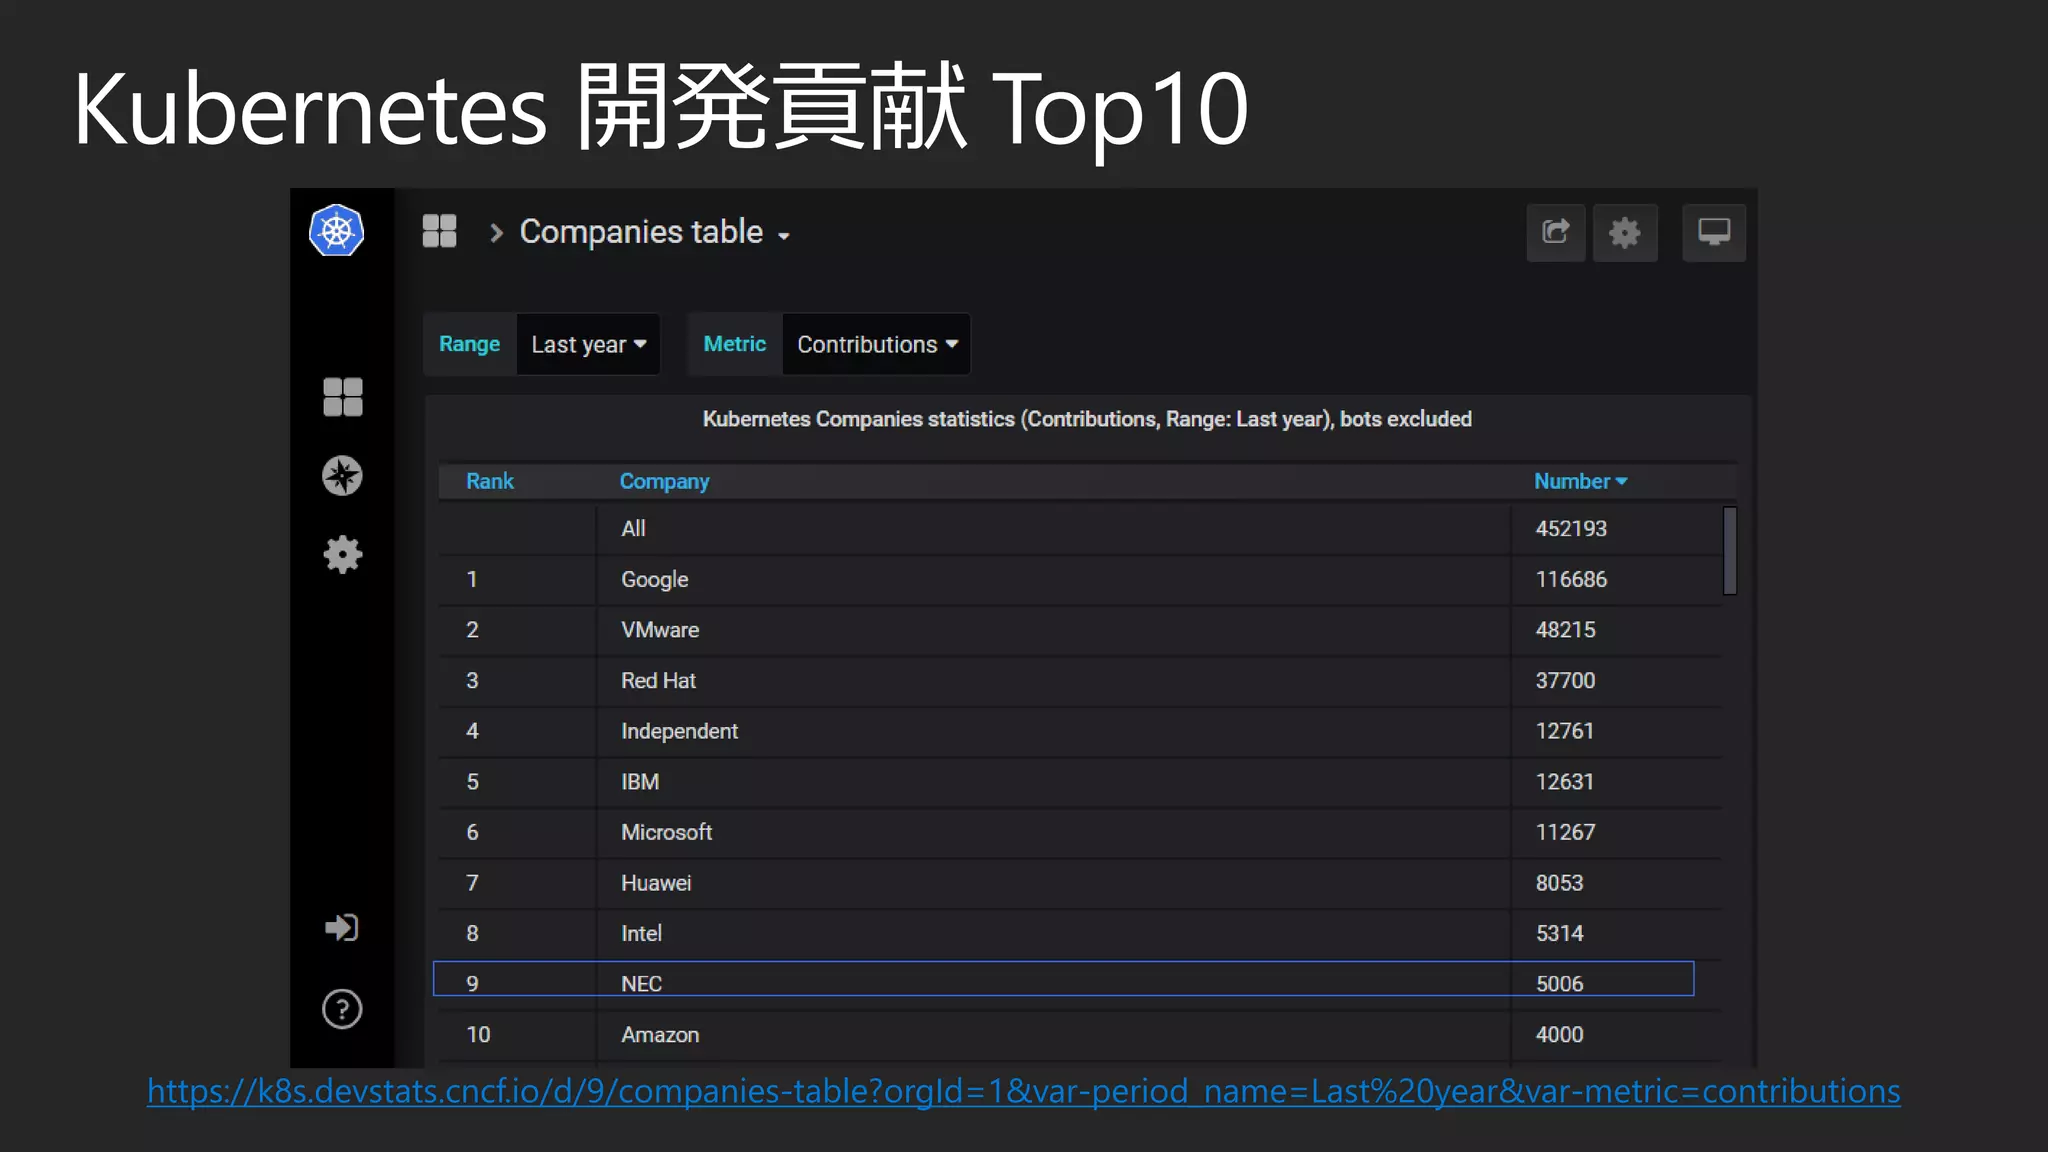The height and width of the screenshot is (1152, 2048).
Task: Select the VMware company cell
Action: click(x=1053, y=630)
